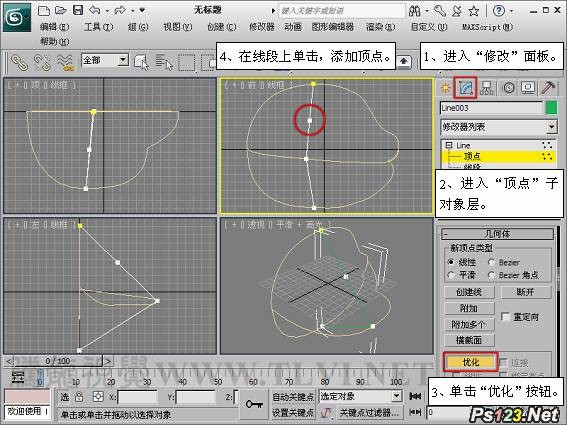
Task: Click the 优化 button
Action: pos(470,362)
